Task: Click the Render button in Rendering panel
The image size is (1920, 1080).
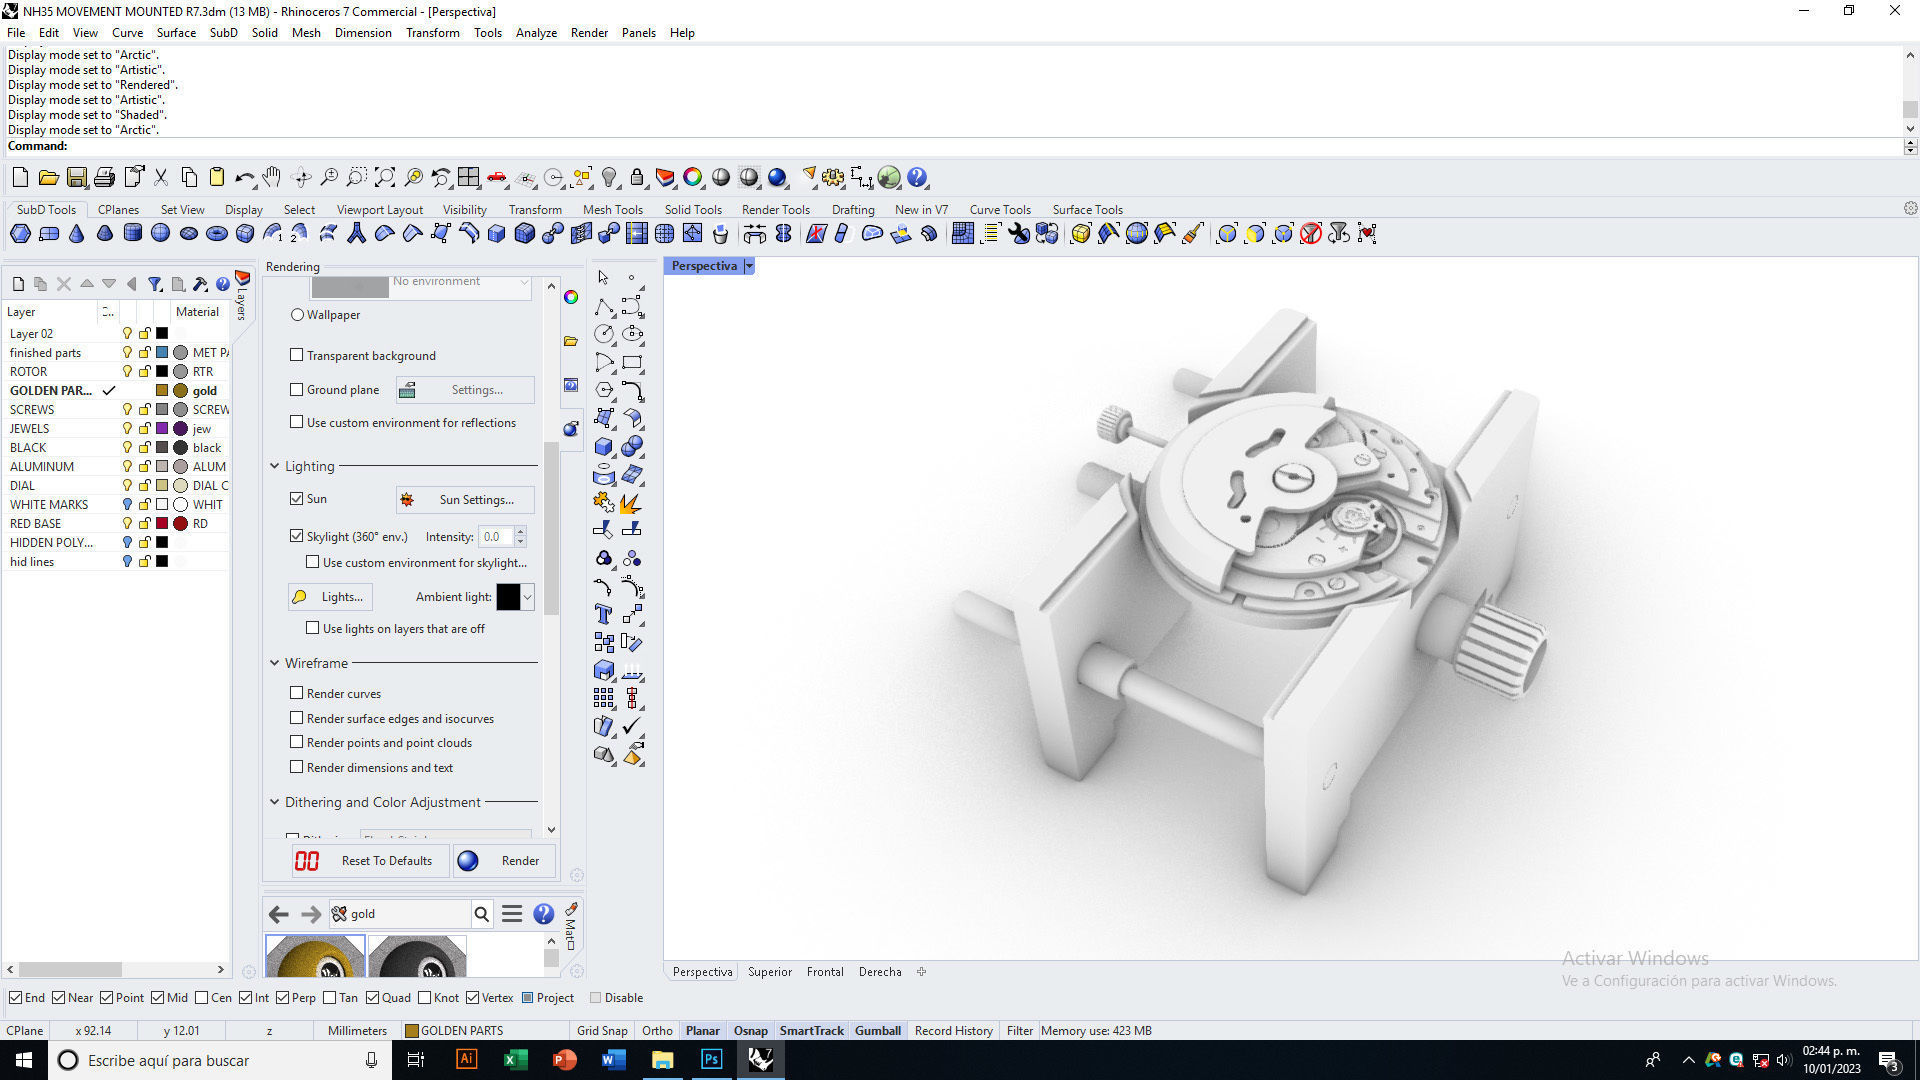Action: pos(504,861)
